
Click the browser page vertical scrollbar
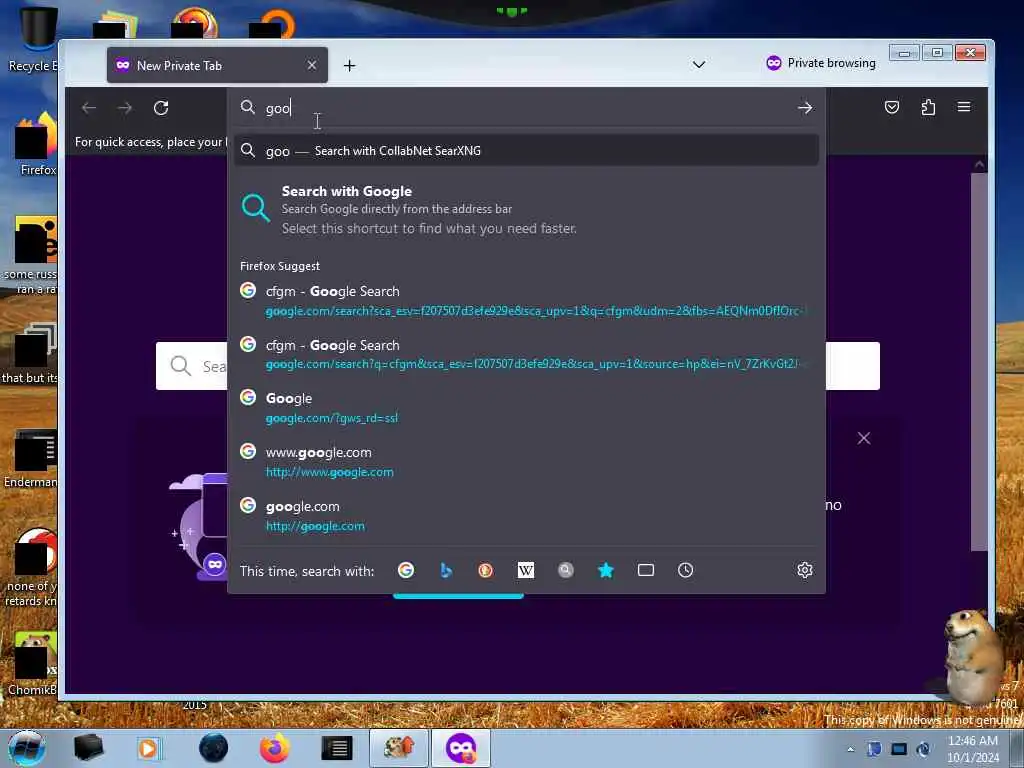click(x=978, y=362)
